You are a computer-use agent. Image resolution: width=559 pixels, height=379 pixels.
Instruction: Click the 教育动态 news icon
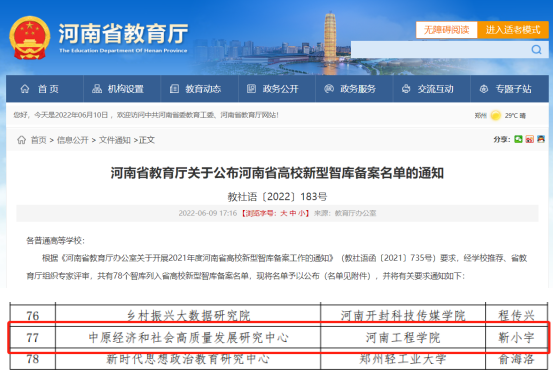click(174, 89)
